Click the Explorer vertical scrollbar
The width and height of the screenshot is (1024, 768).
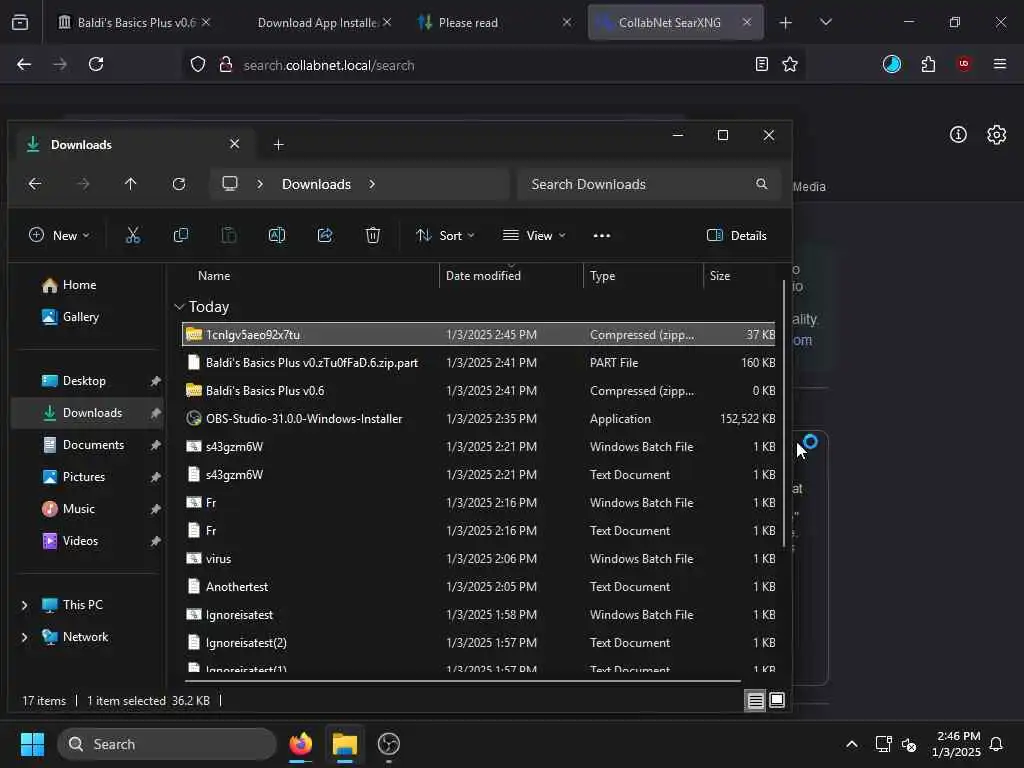coord(784,413)
